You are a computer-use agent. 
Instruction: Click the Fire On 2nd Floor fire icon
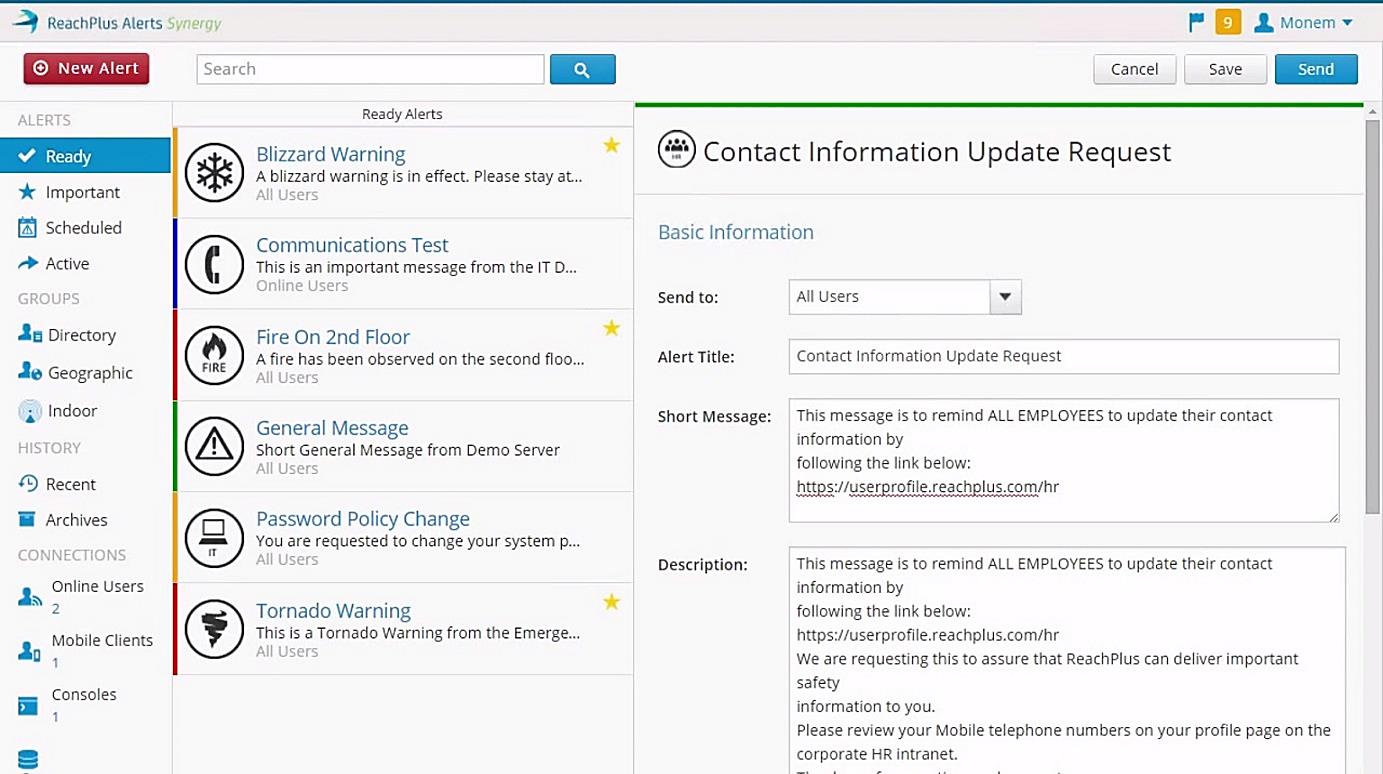(214, 353)
